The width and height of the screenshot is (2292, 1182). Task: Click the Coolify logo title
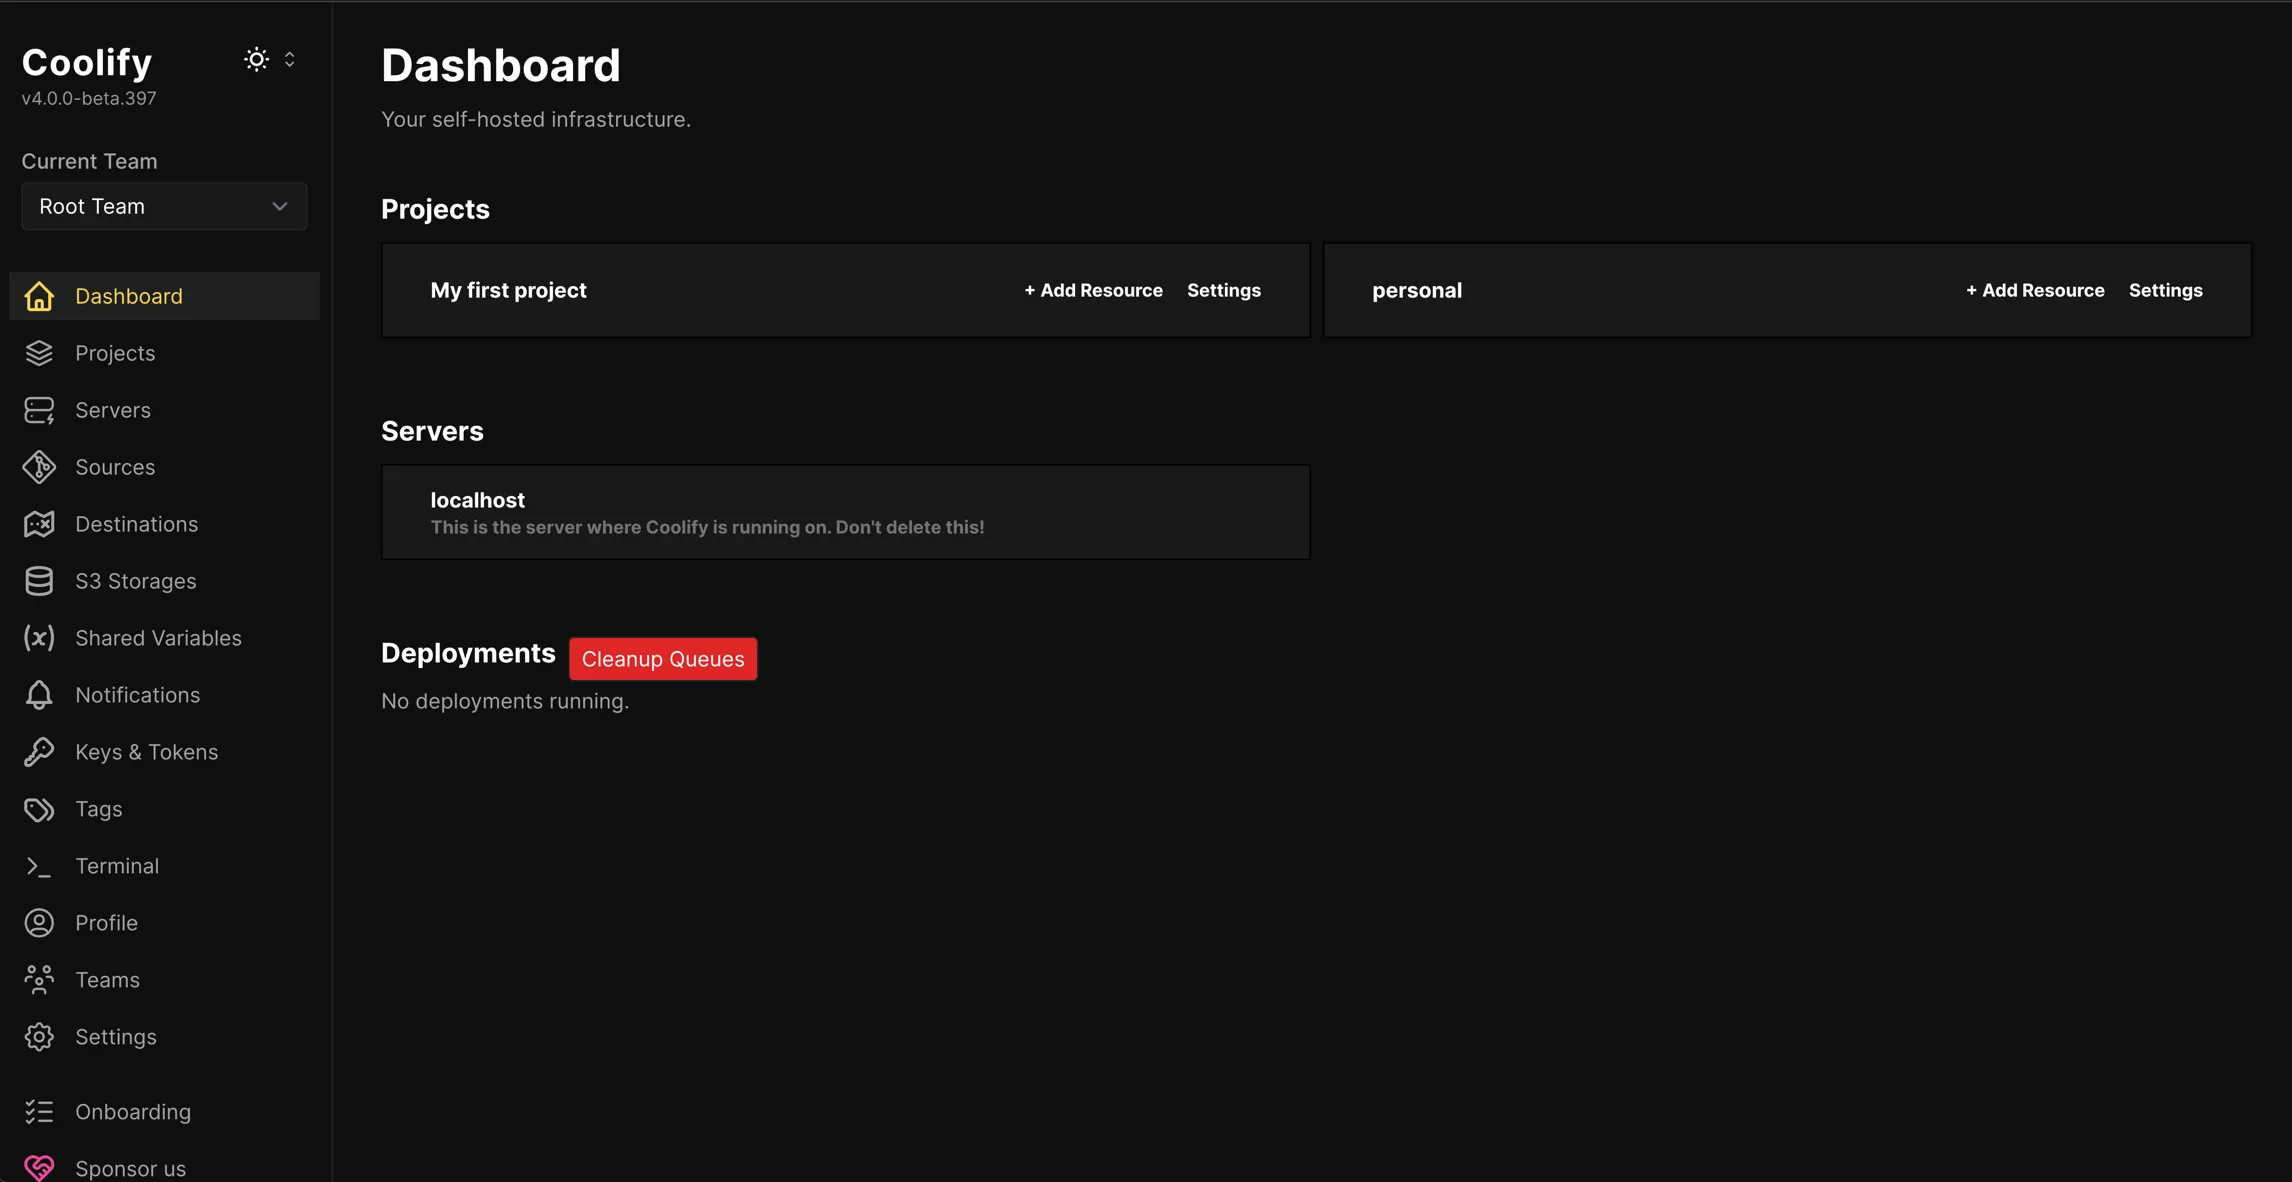click(87, 62)
